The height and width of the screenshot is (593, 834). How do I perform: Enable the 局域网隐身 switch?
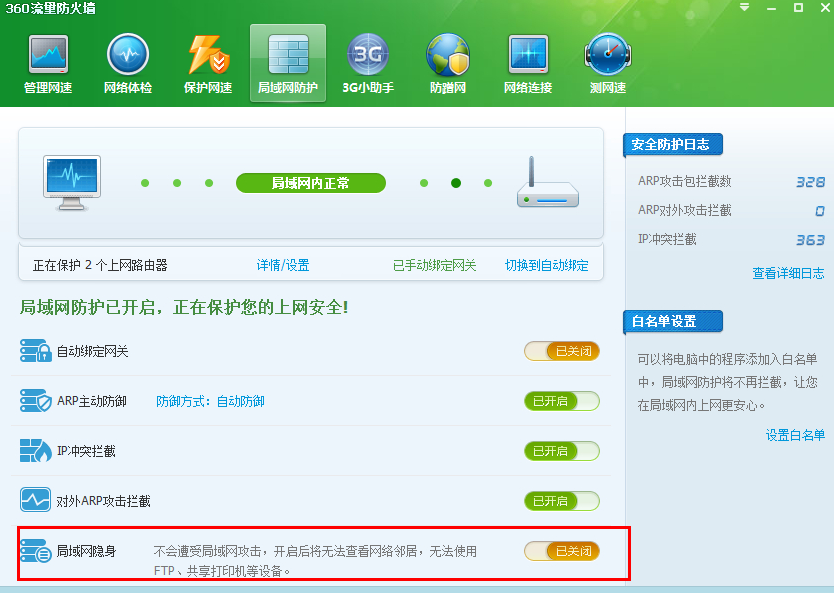pyautogui.click(x=562, y=551)
